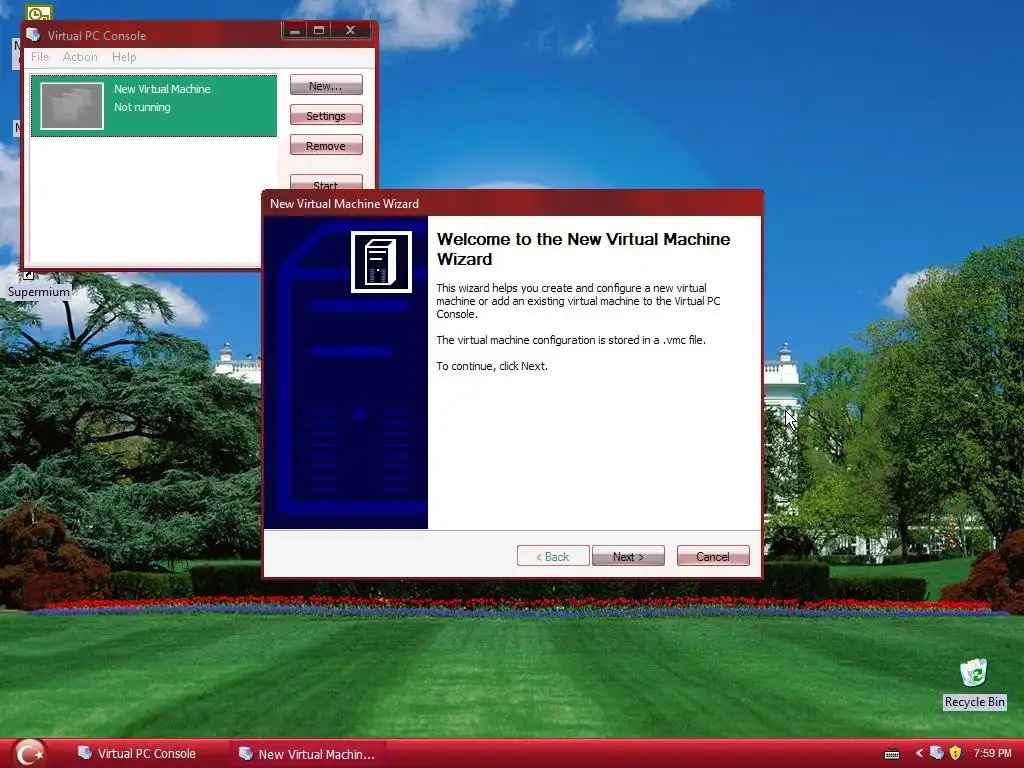Expand hidden tray icons with the chevron
This screenshot has width=1024, height=768.
[919, 754]
